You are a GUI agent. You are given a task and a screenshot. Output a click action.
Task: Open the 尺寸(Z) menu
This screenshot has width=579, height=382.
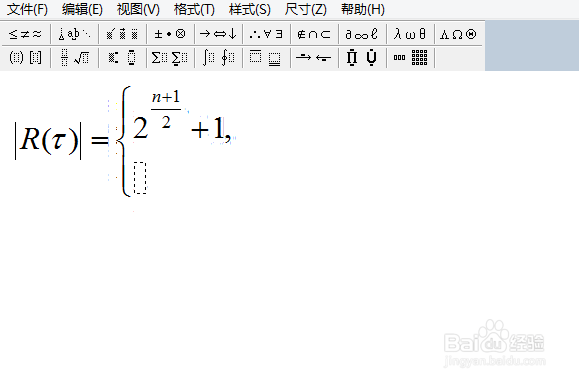point(306,9)
